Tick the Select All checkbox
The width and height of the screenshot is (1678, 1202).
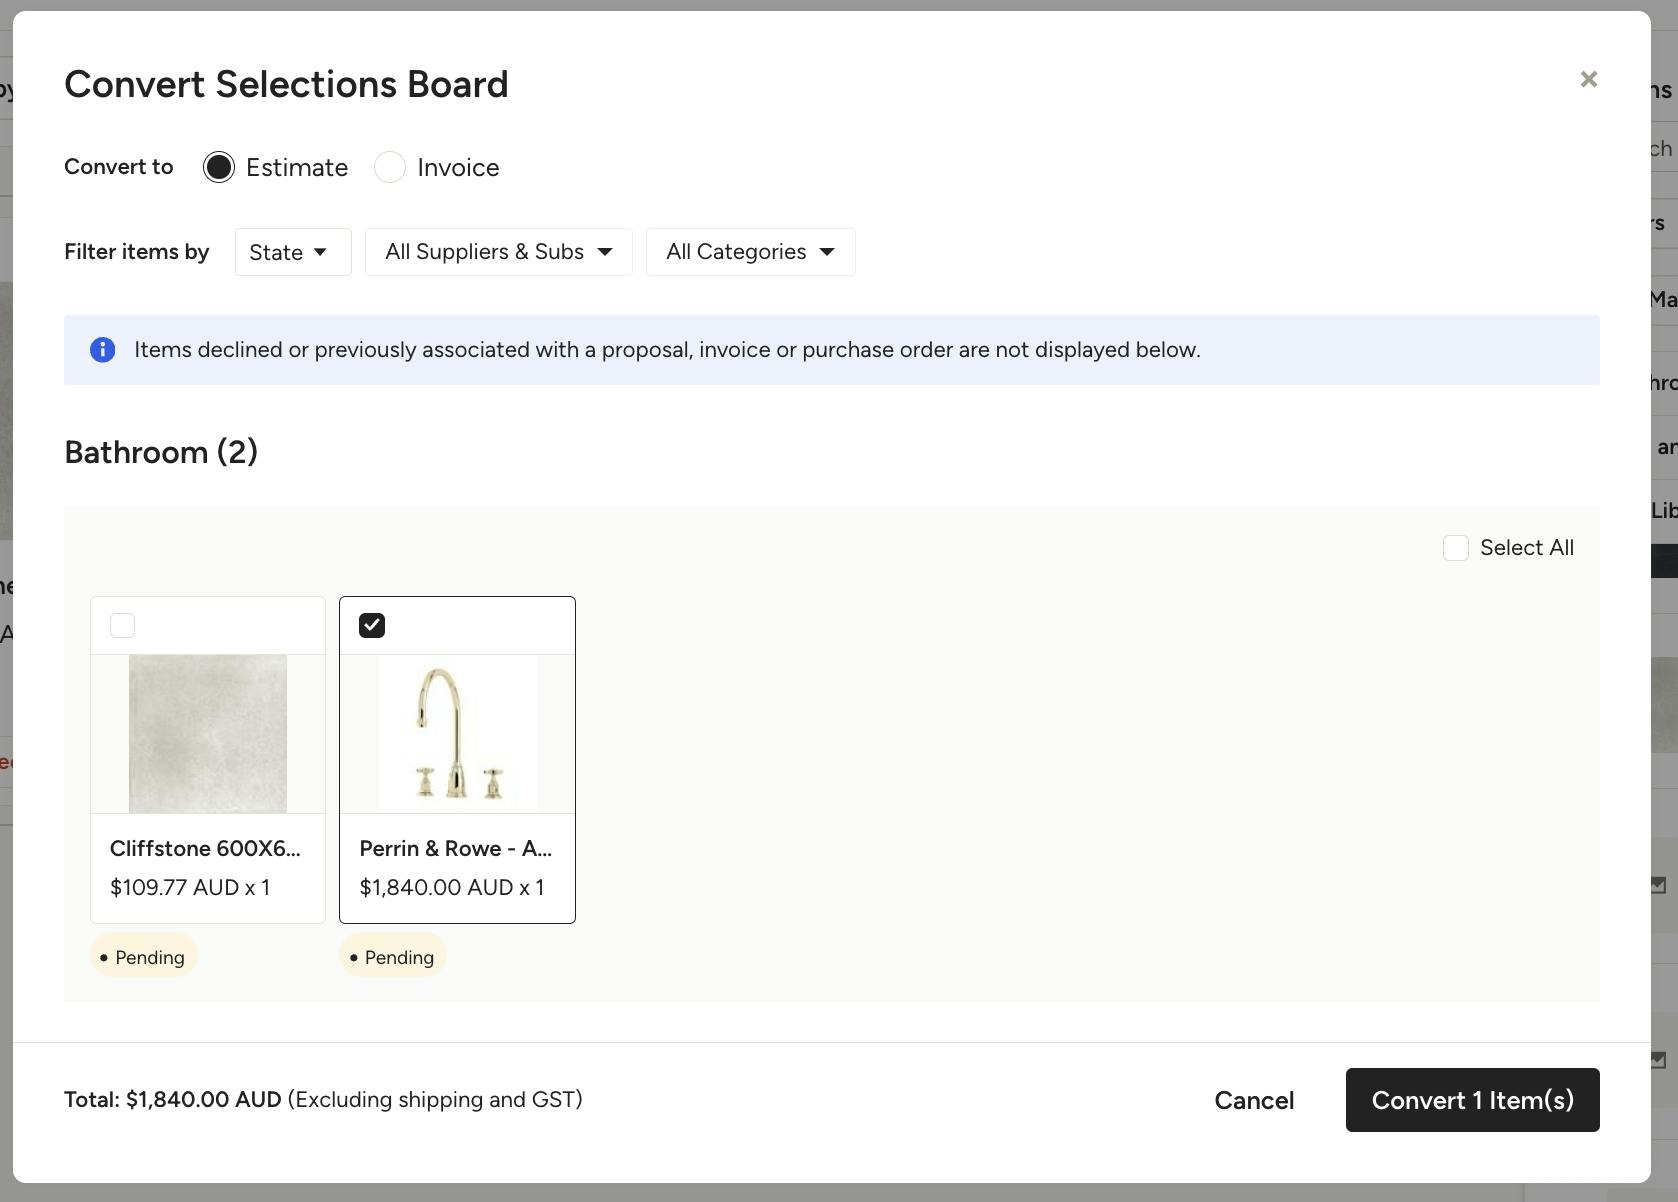1455,548
